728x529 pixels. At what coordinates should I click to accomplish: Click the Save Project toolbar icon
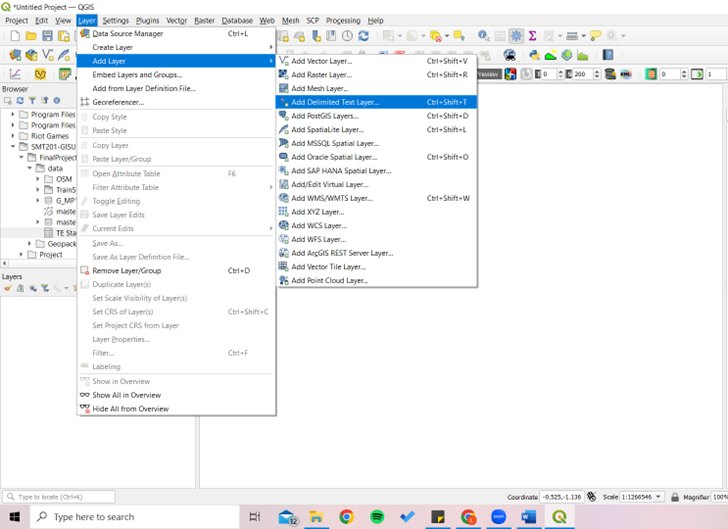47,36
